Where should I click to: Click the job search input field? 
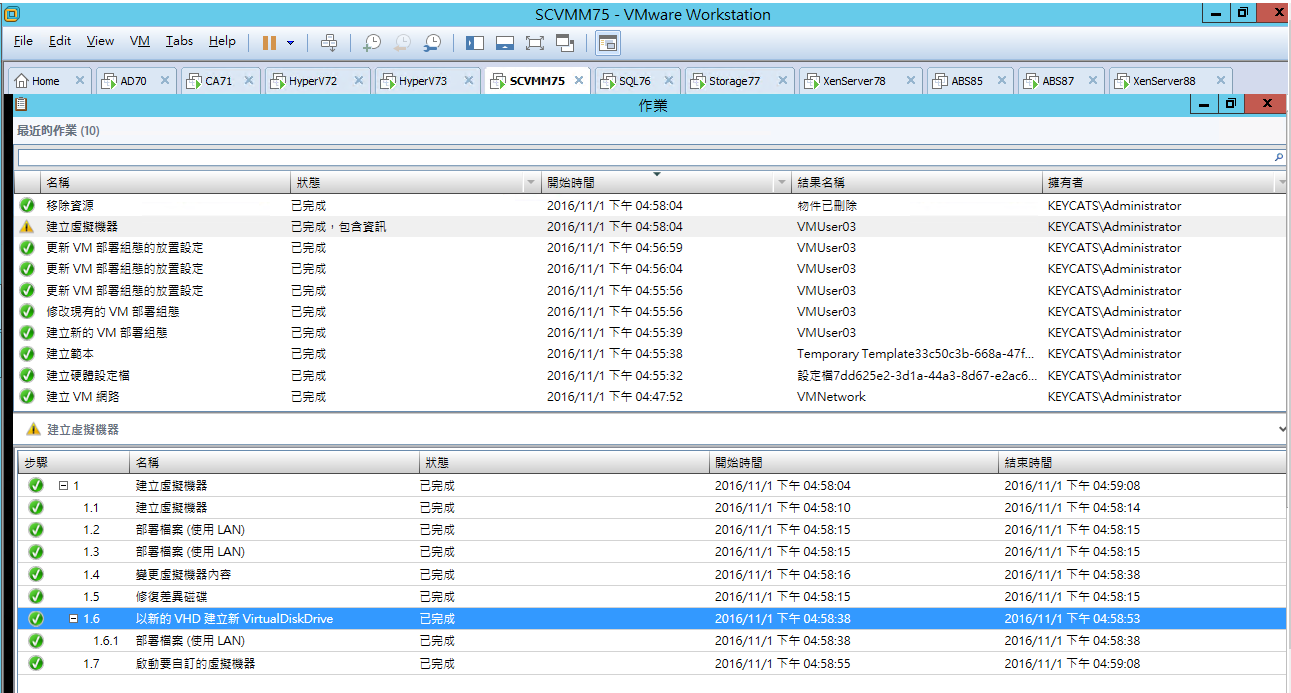coord(645,157)
